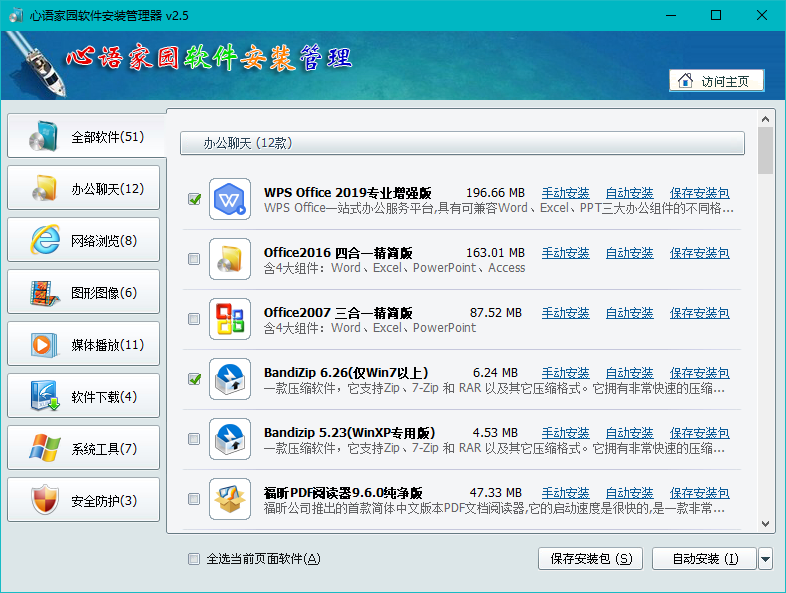Click the Office2007 三合一精简版 icon
Screen dimensions: 786x593
click(230, 319)
